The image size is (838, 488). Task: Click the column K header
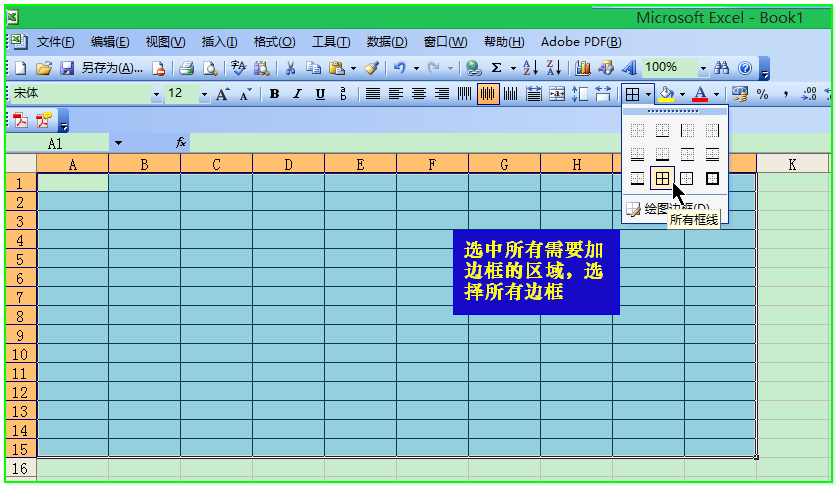click(792, 164)
